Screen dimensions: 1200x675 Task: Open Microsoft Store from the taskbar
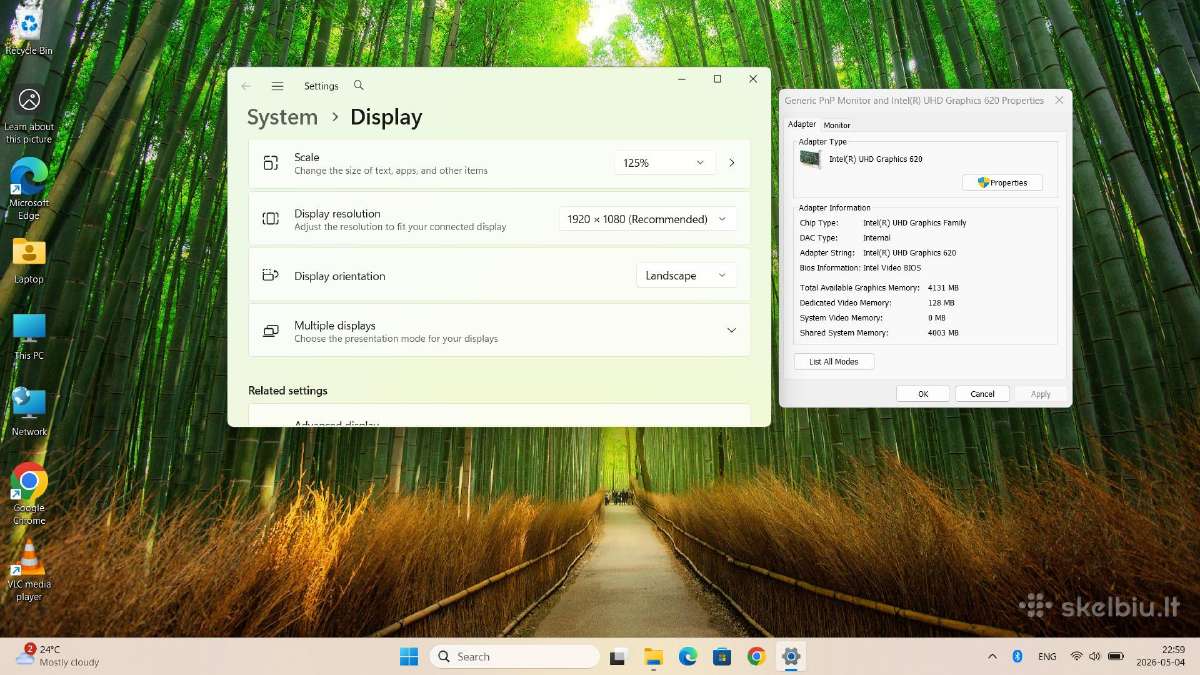[722, 656]
